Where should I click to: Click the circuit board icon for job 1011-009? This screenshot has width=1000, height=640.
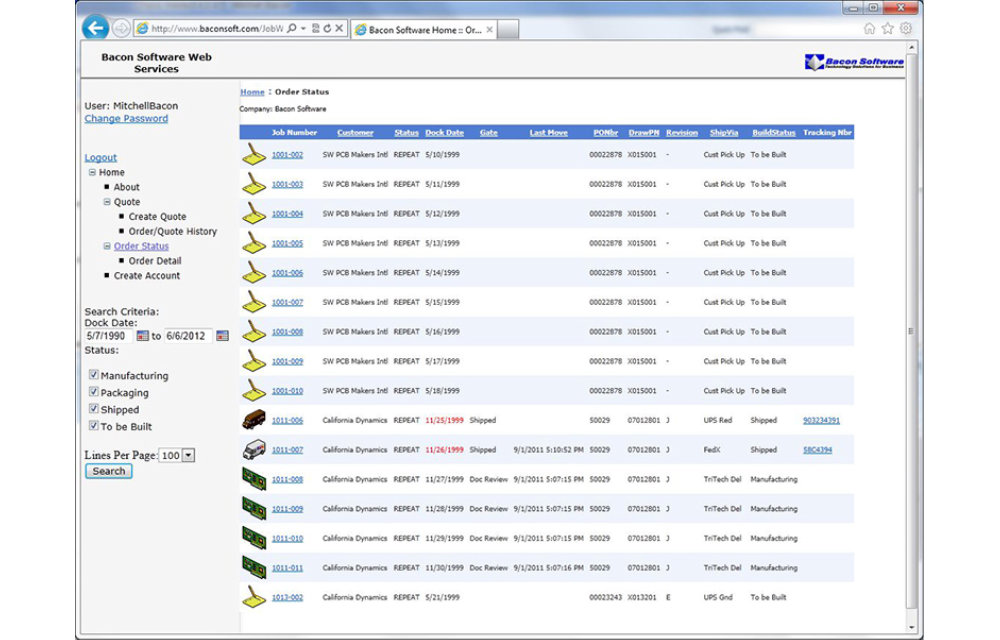pyautogui.click(x=254, y=509)
